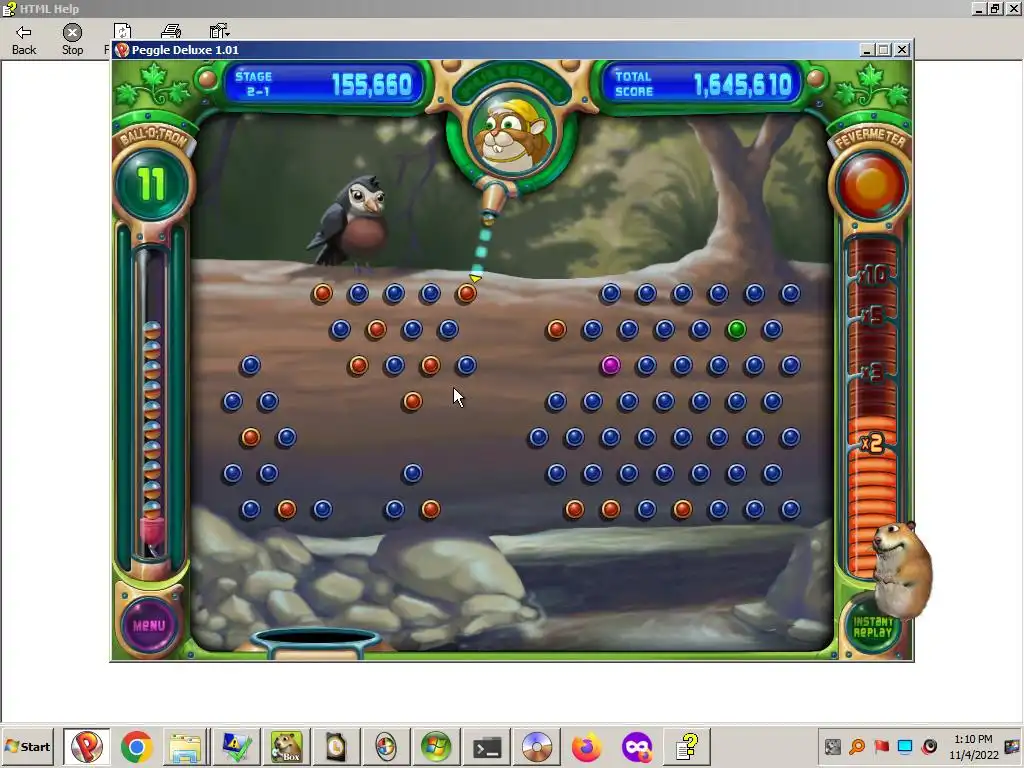Viewport: 1024px width, 768px height.
Task: Open the Options dropdown in HTML Help
Action: pos(219,31)
